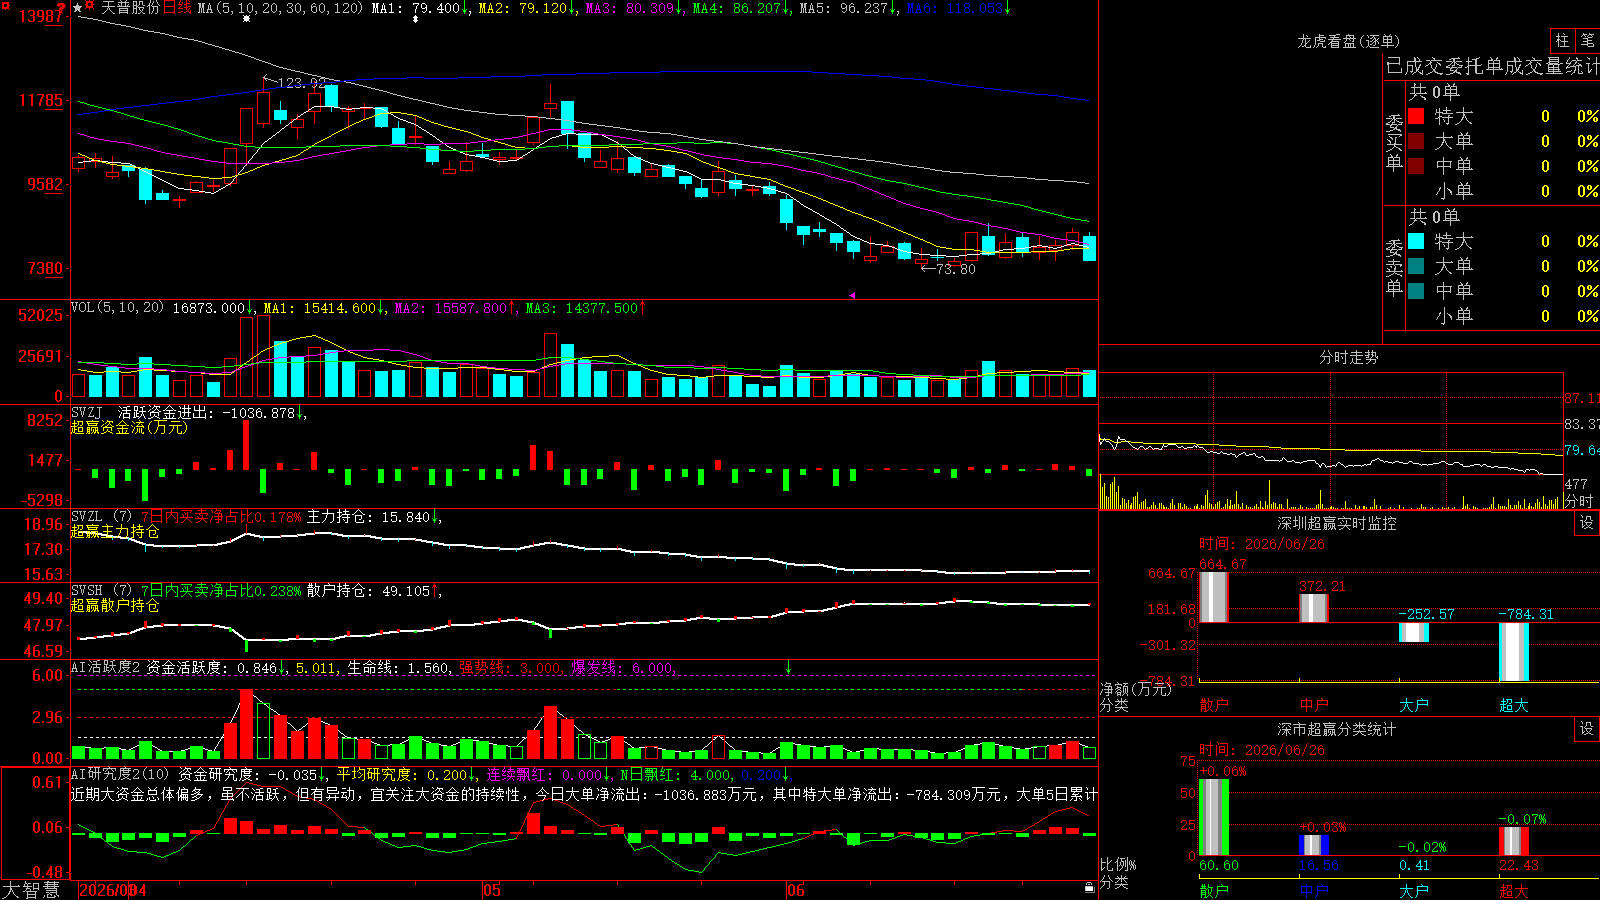This screenshot has width=1600, height=900.
Task: Click the dark red 中单 buy order swatch
Action: [1416, 166]
